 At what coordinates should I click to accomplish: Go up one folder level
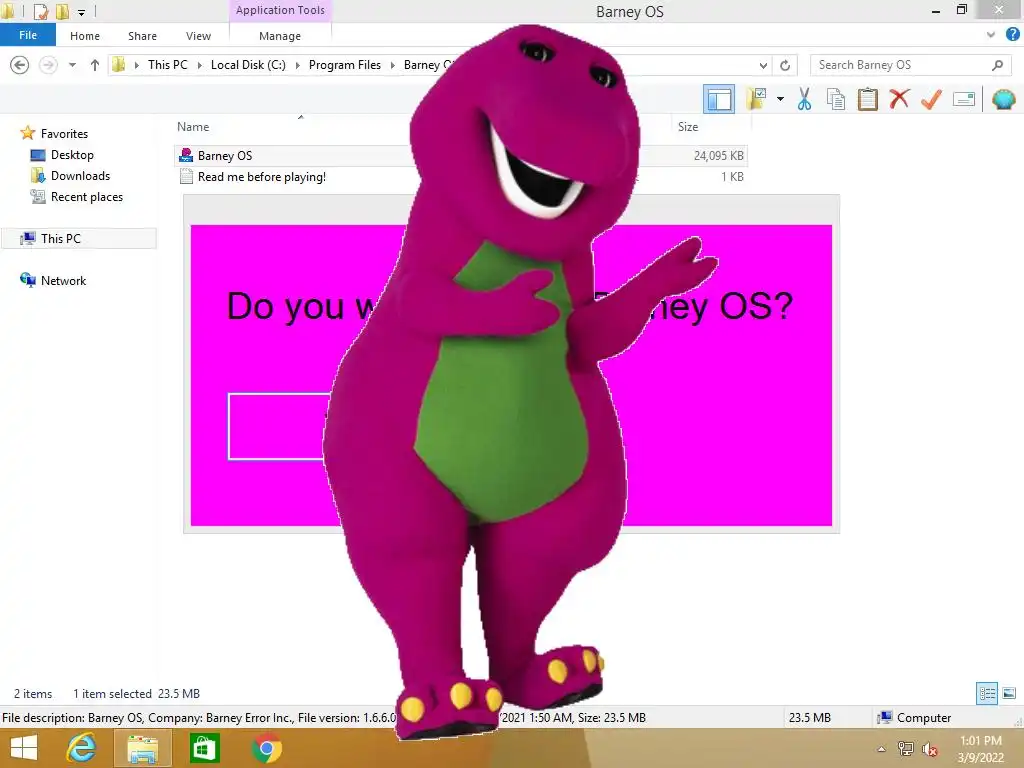(95, 65)
